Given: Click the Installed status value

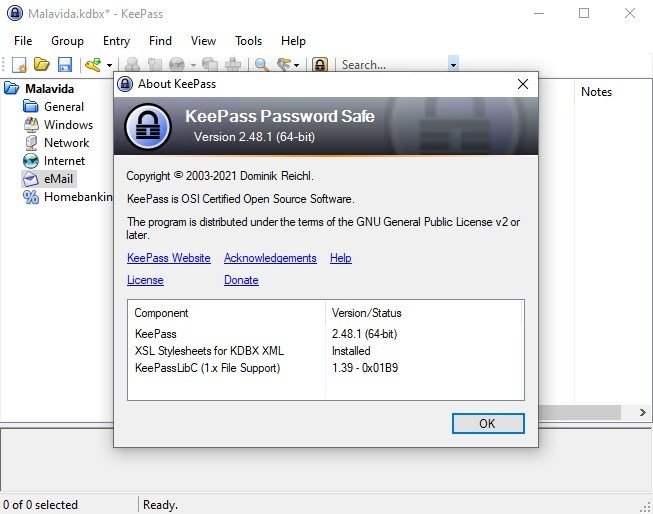Looking at the screenshot, I should [x=351, y=351].
